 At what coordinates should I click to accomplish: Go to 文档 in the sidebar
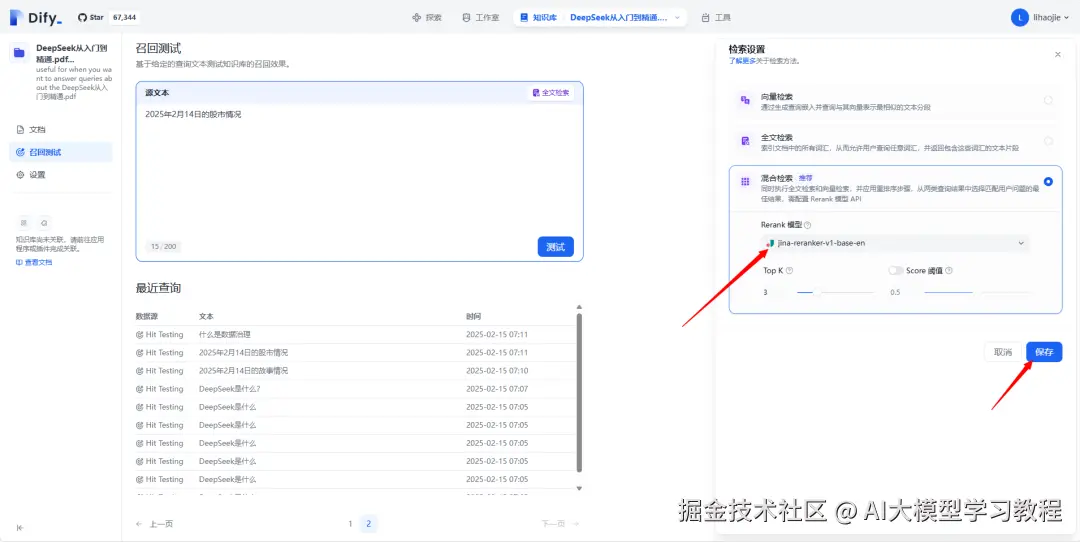[61, 129]
